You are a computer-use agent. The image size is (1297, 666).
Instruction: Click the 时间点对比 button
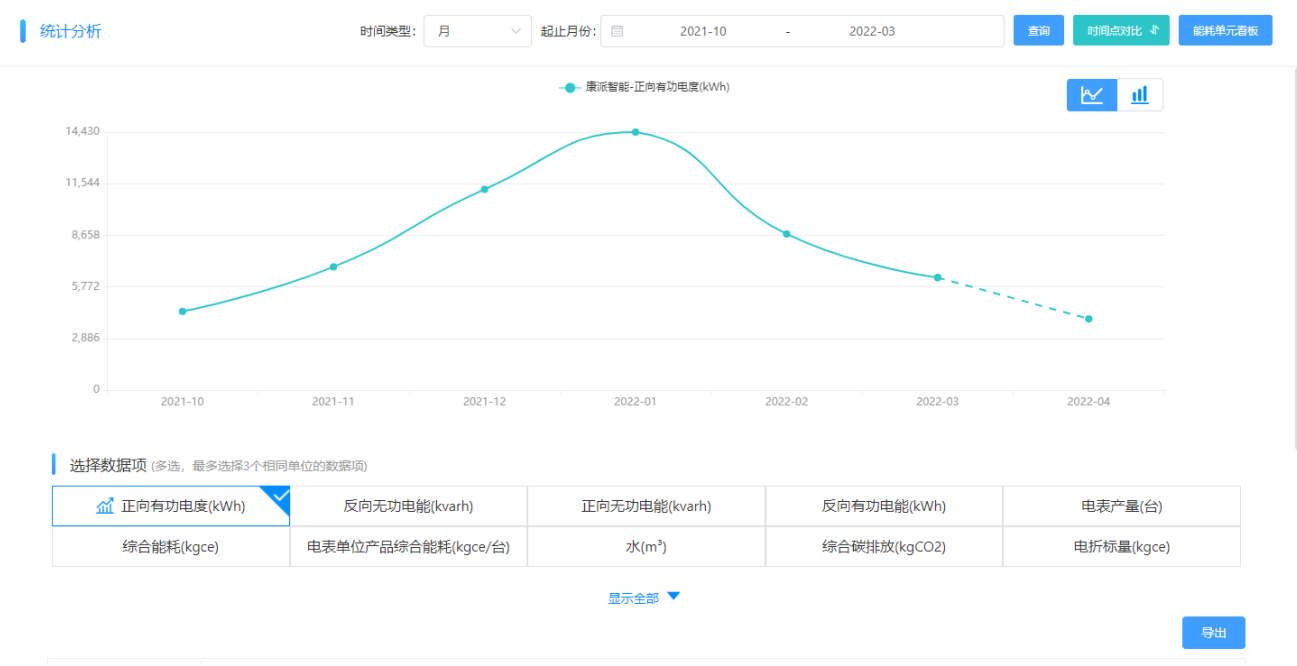click(1121, 31)
